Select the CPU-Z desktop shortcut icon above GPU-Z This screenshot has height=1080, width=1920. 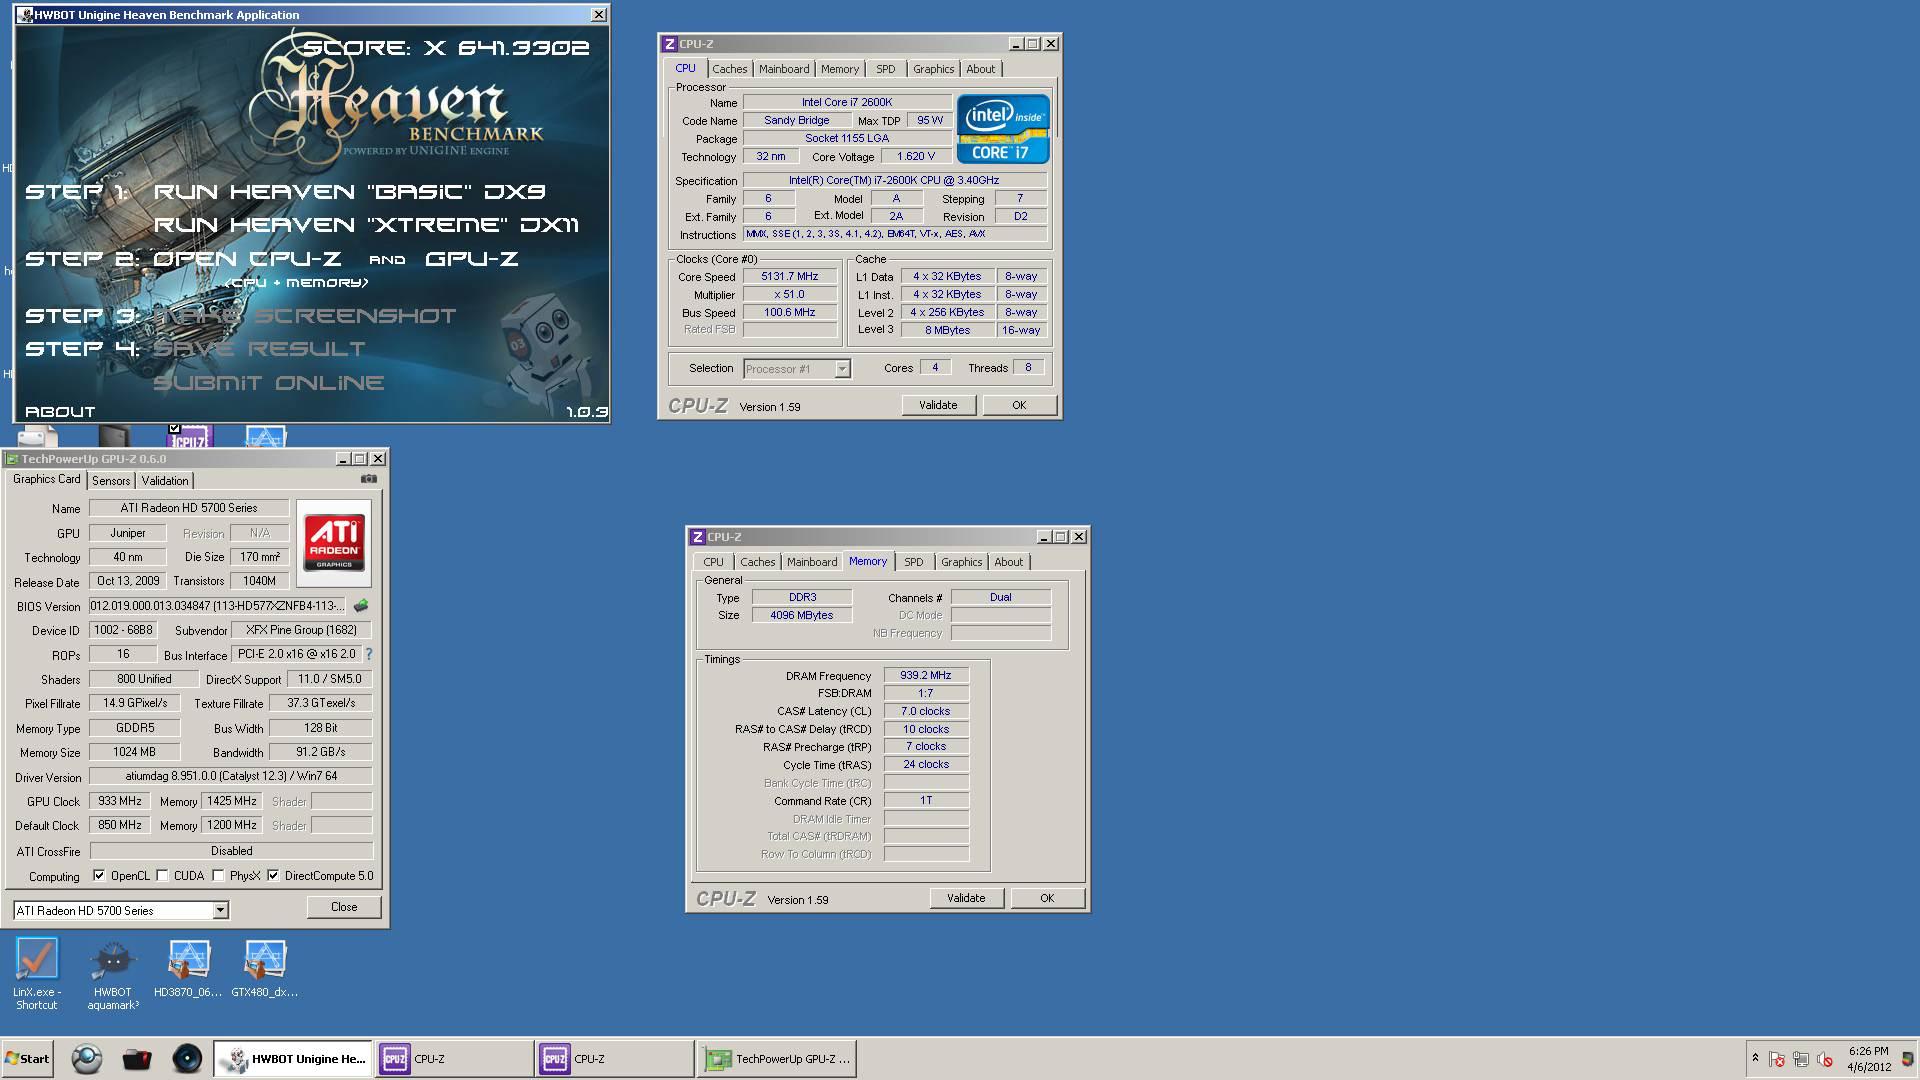pyautogui.click(x=189, y=436)
